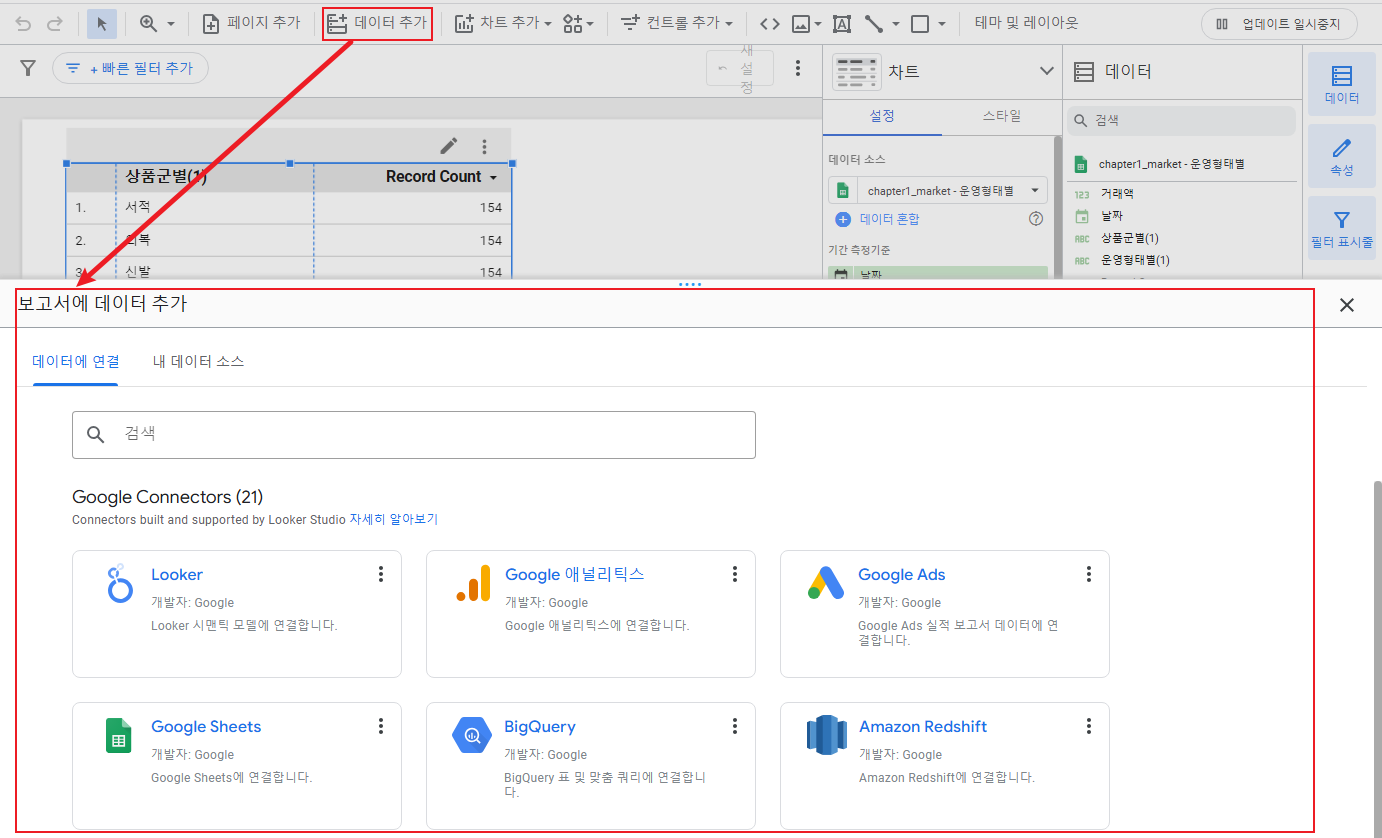Choose the Amazon Redshift connector
The image size is (1382, 838).
[x=945, y=766]
